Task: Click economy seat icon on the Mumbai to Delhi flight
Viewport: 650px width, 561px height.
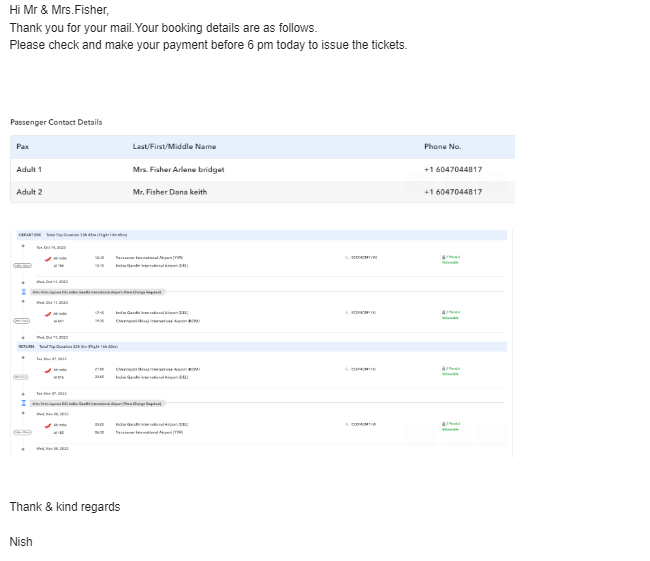Action: (347, 369)
